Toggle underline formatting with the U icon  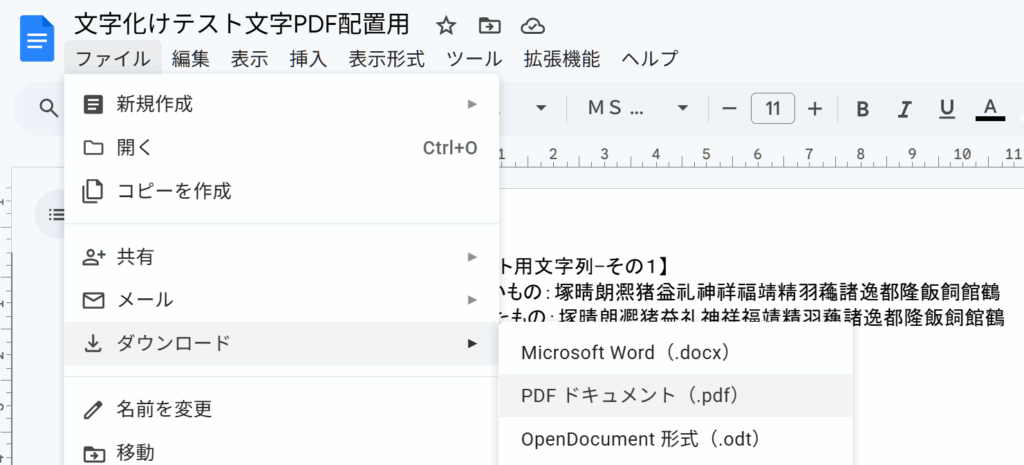coord(947,108)
